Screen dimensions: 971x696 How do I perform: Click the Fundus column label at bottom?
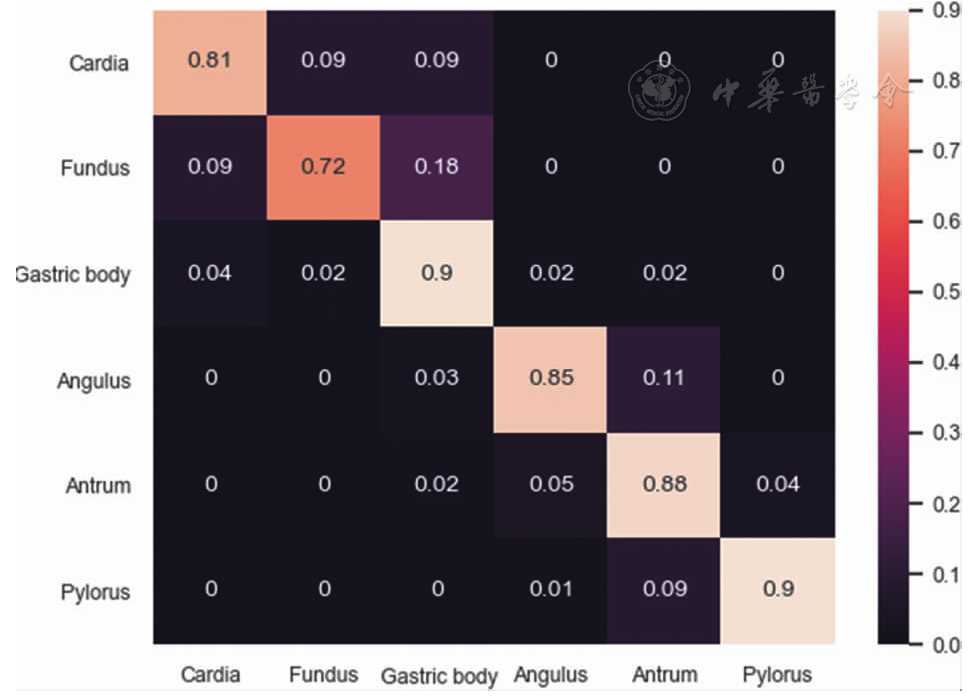tap(323, 674)
